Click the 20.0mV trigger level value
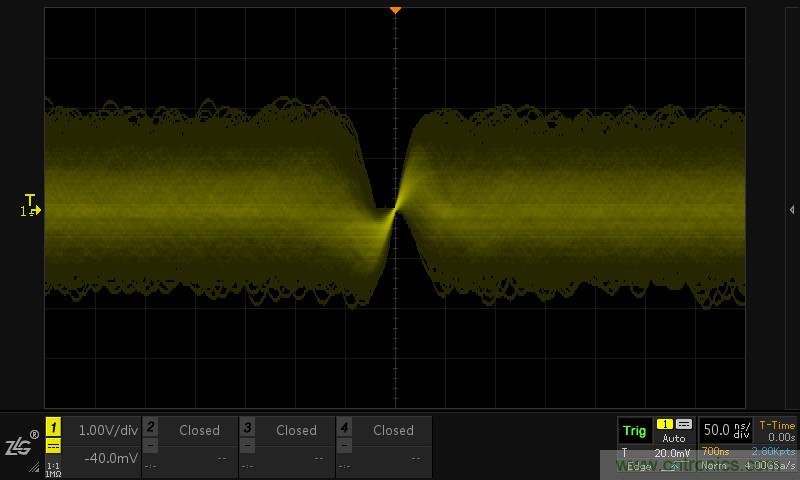The image size is (800, 480). point(672,453)
